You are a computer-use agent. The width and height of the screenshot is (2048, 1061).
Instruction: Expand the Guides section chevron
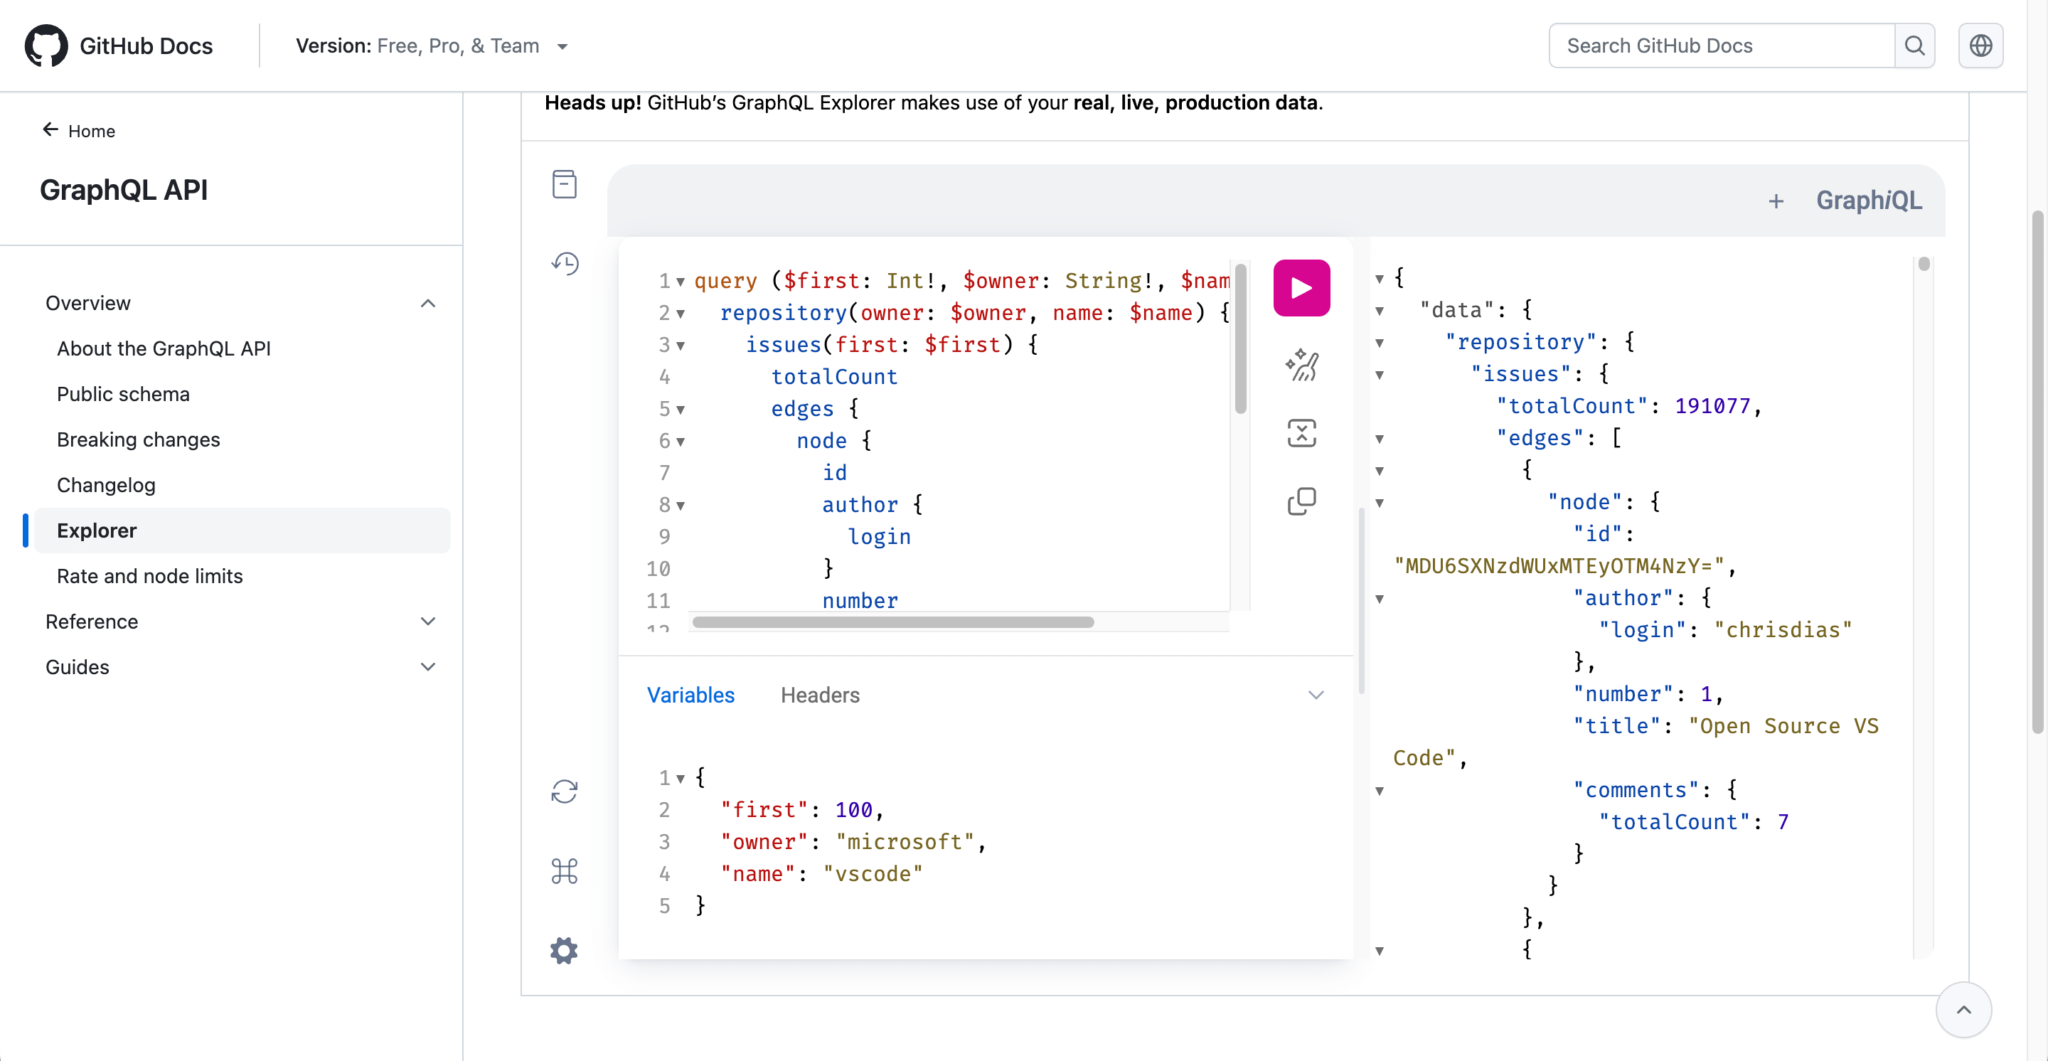pyautogui.click(x=428, y=667)
